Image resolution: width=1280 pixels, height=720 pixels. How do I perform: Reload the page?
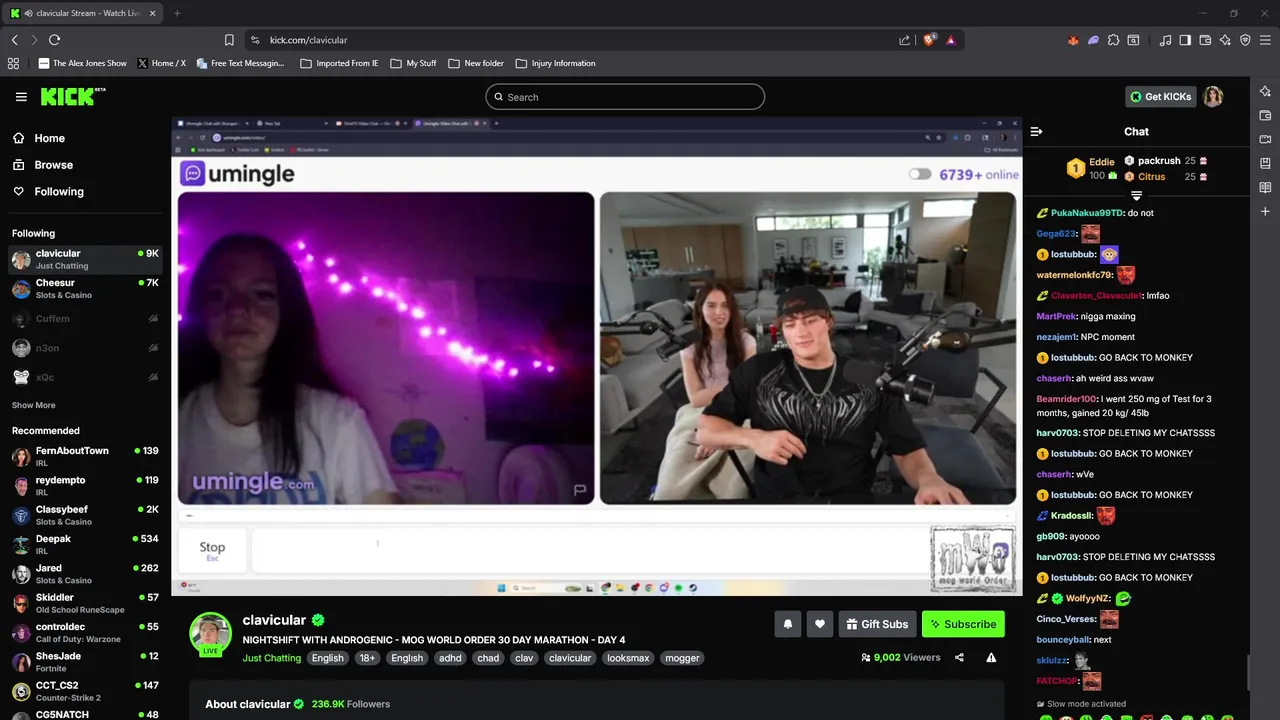point(54,40)
